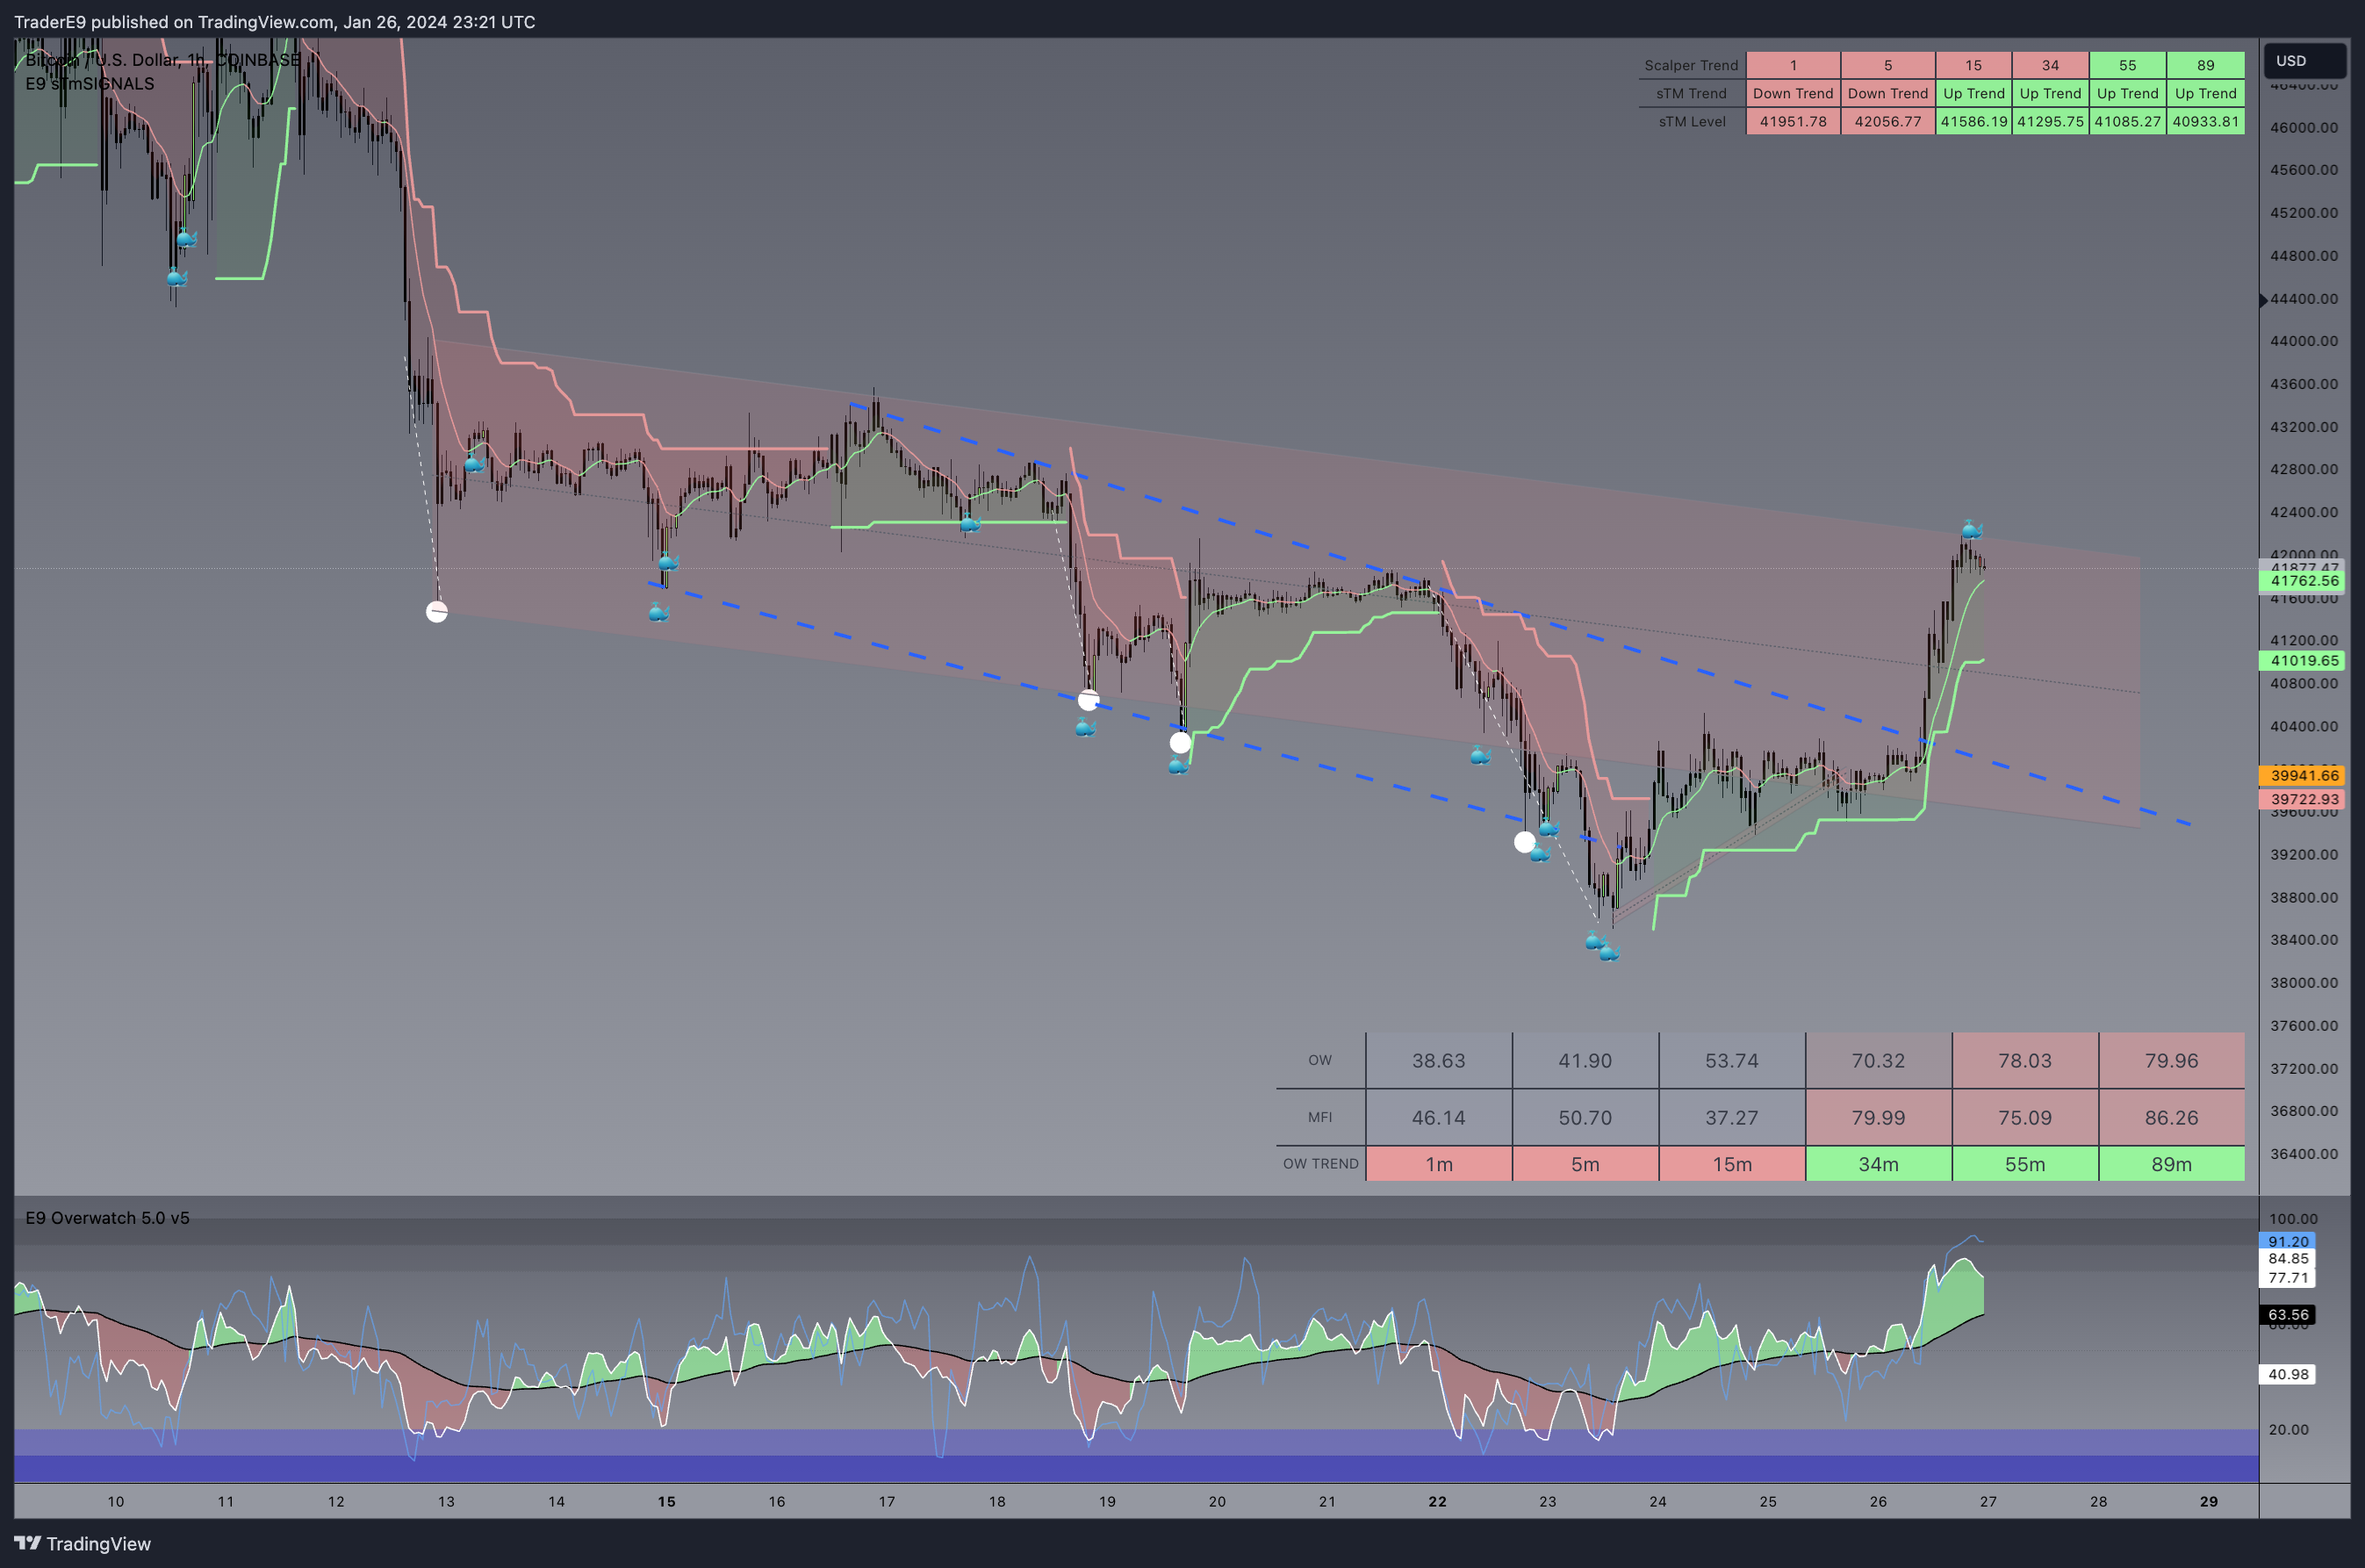Click sTM Level value 40933.81
The image size is (2365, 1568).
coord(2206,121)
